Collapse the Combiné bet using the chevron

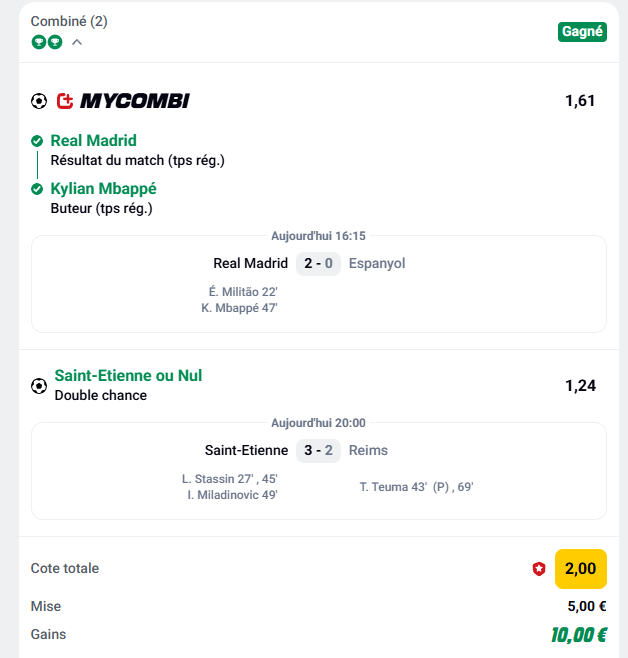pyautogui.click(x=77, y=42)
